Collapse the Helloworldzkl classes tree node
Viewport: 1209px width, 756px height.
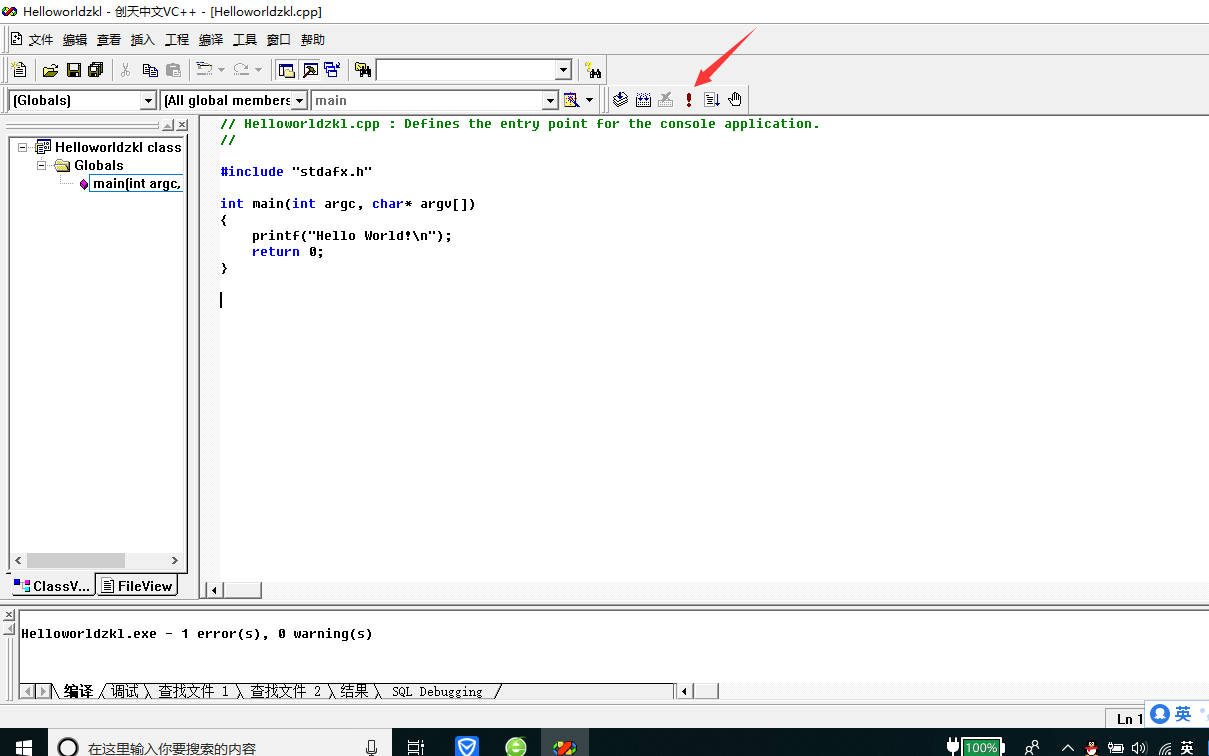[x=23, y=147]
